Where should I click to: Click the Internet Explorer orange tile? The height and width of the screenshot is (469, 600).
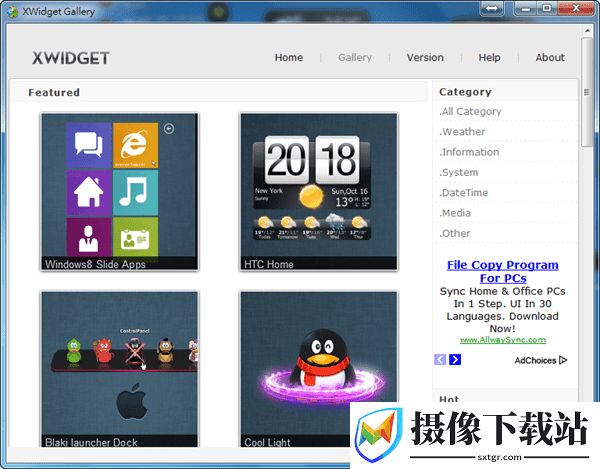pyautogui.click(x=135, y=145)
